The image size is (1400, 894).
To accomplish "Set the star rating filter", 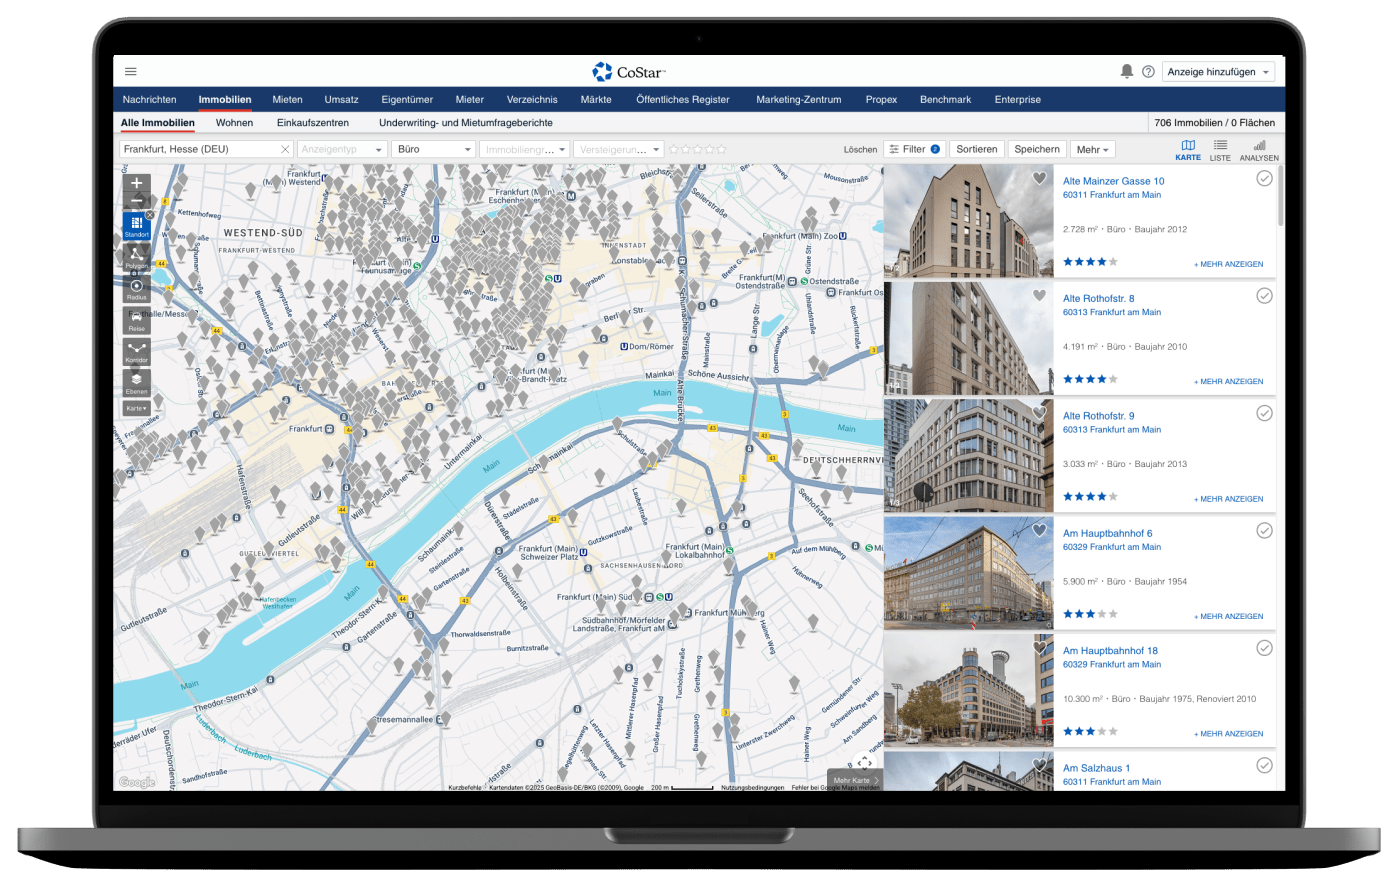I will pos(697,149).
